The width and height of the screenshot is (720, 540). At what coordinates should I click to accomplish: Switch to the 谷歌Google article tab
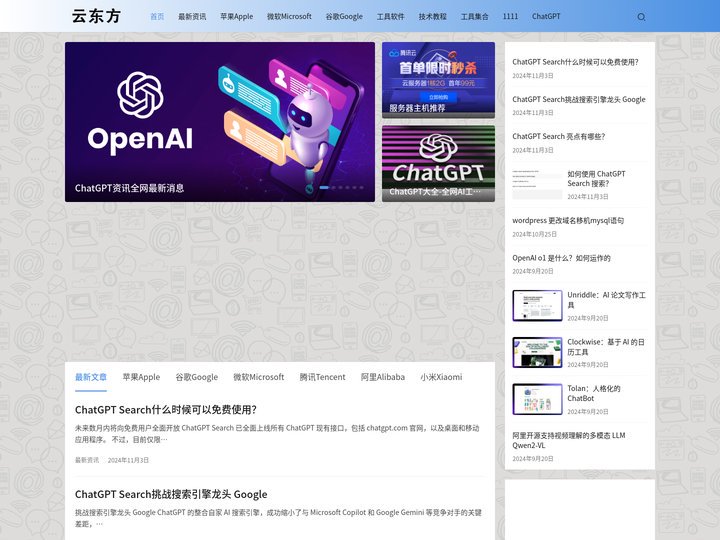pos(197,377)
